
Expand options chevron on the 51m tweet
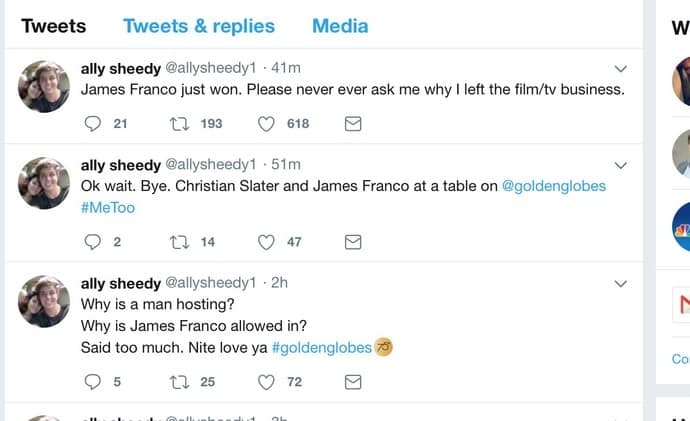pos(620,165)
